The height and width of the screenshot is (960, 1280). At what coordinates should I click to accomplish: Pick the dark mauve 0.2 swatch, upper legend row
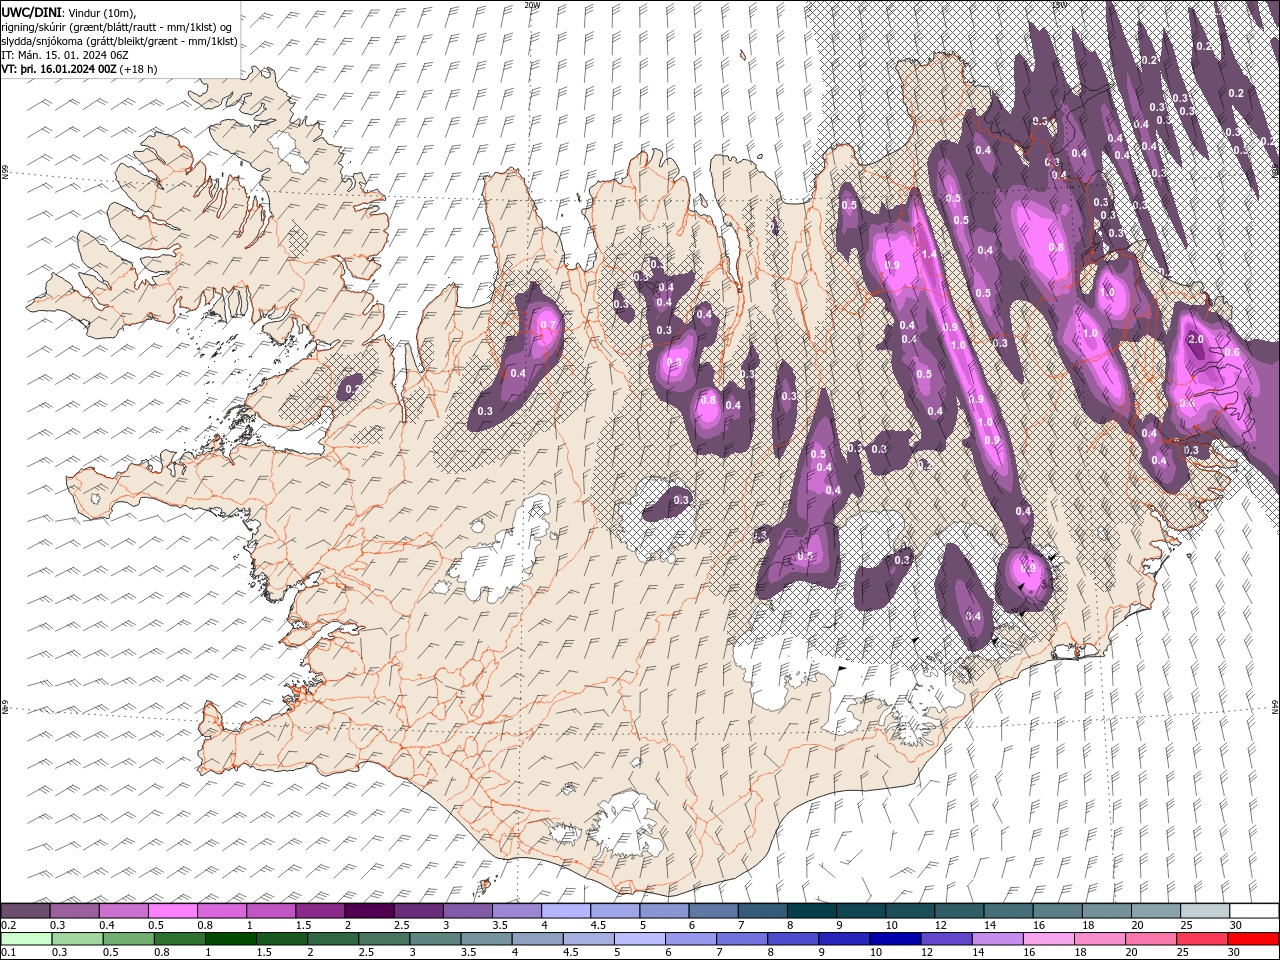pos(26,910)
